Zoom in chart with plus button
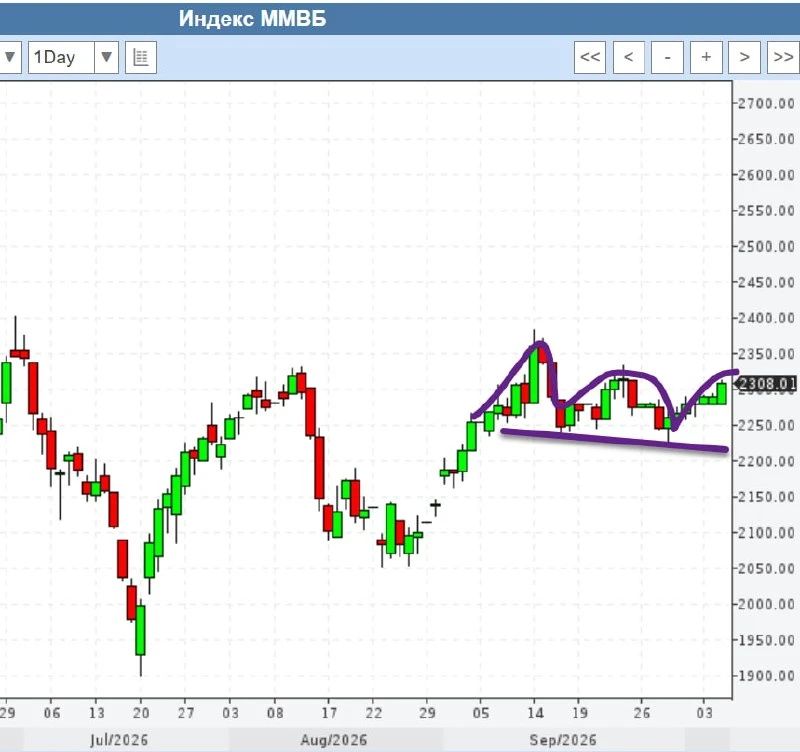Image resolution: width=800 pixels, height=752 pixels. point(706,57)
